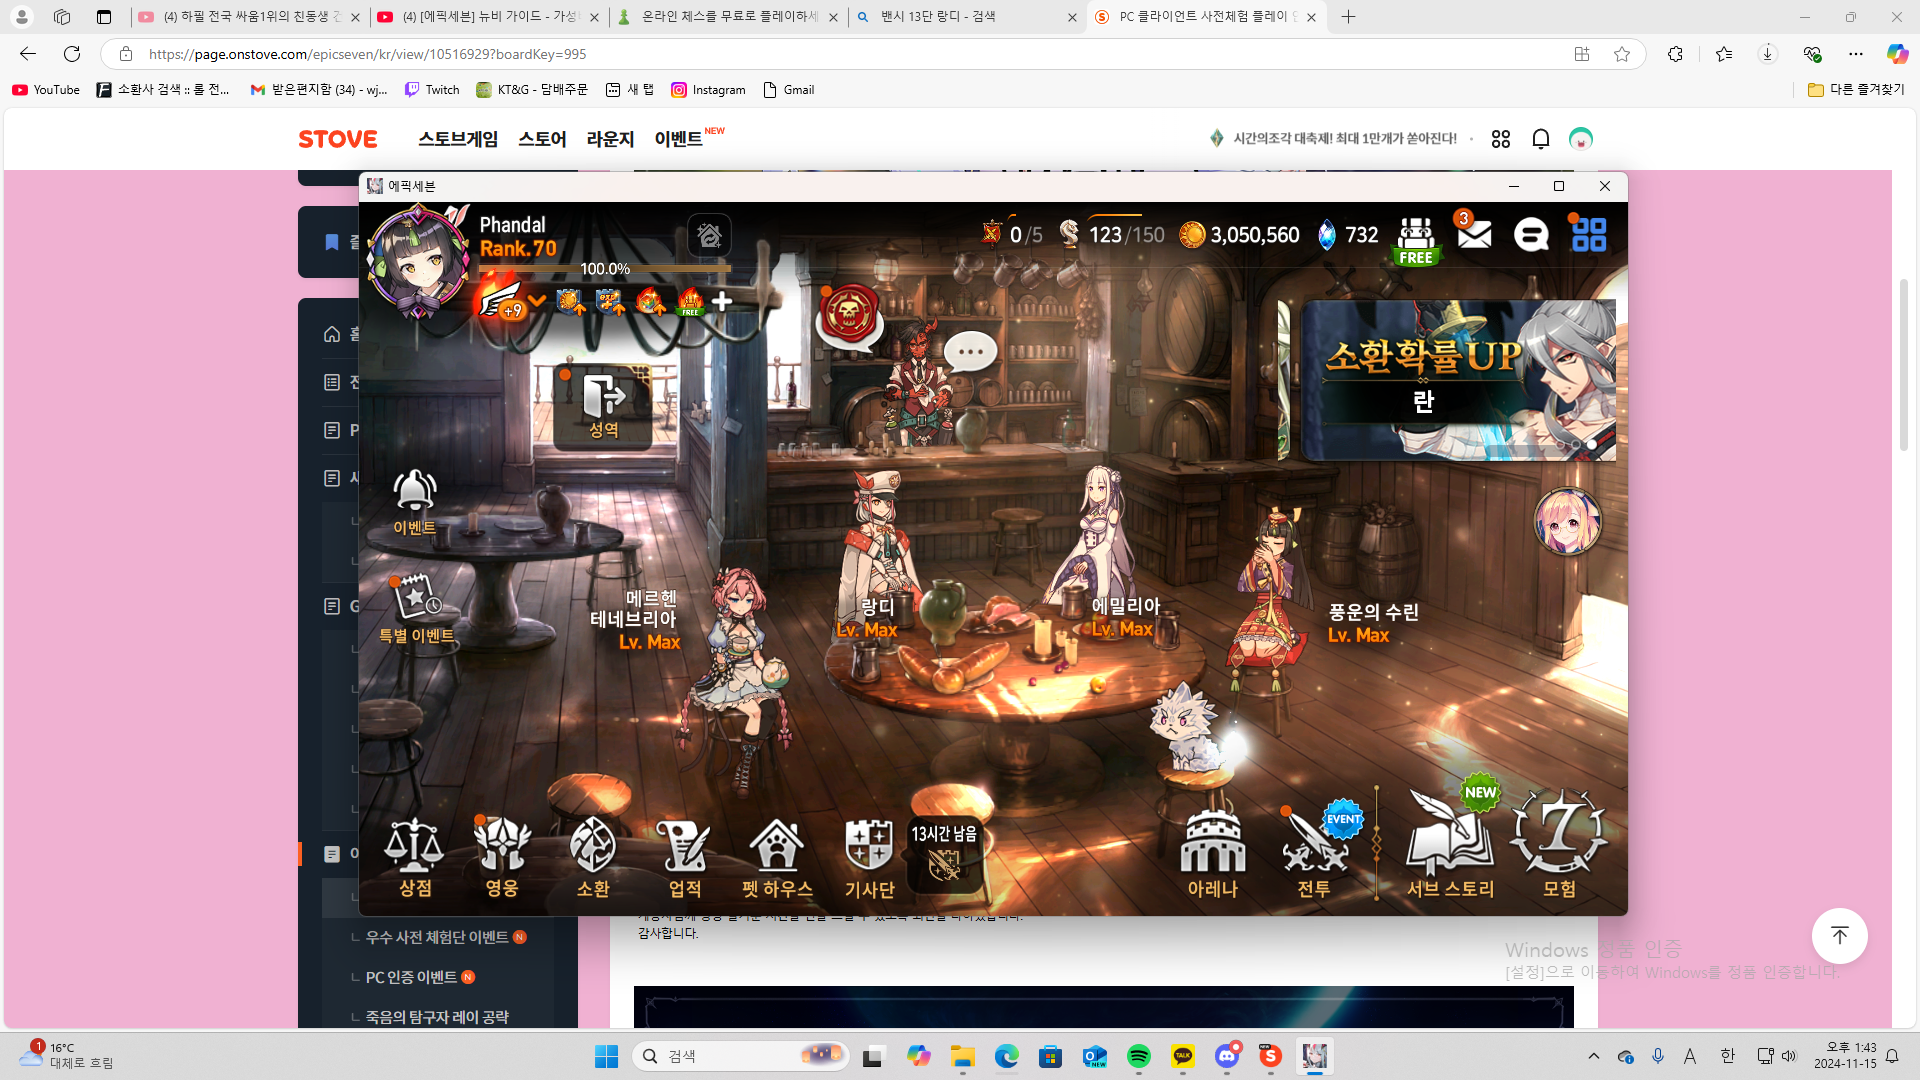This screenshot has width=1920, height=1080.
Task: Click the pink-haired character portrait bubble
Action: pyautogui.click(x=1567, y=521)
